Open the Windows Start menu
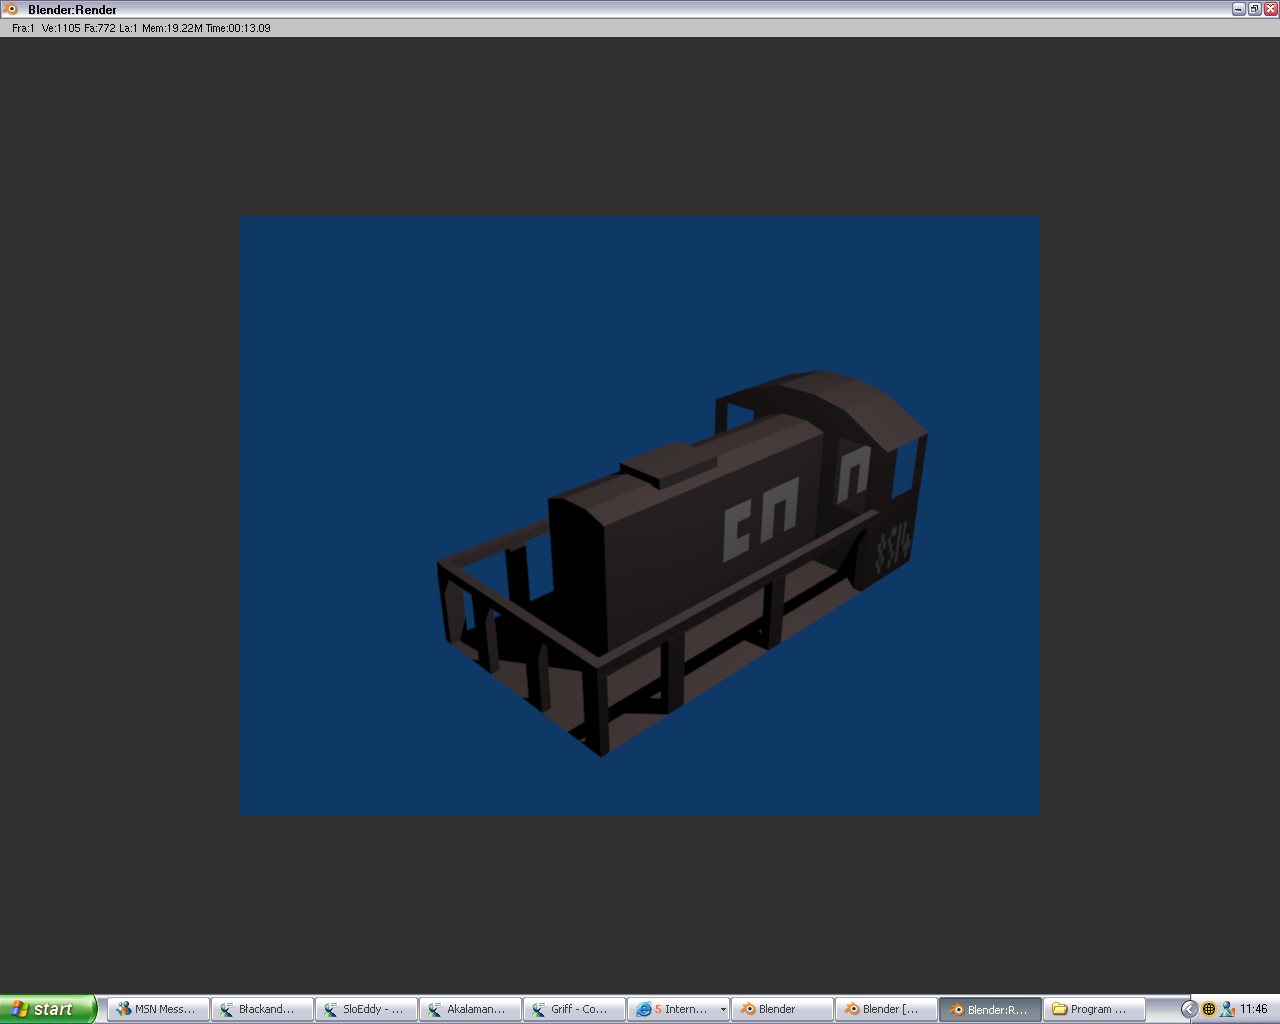This screenshot has width=1280, height=1024. [x=48, y=1009]
